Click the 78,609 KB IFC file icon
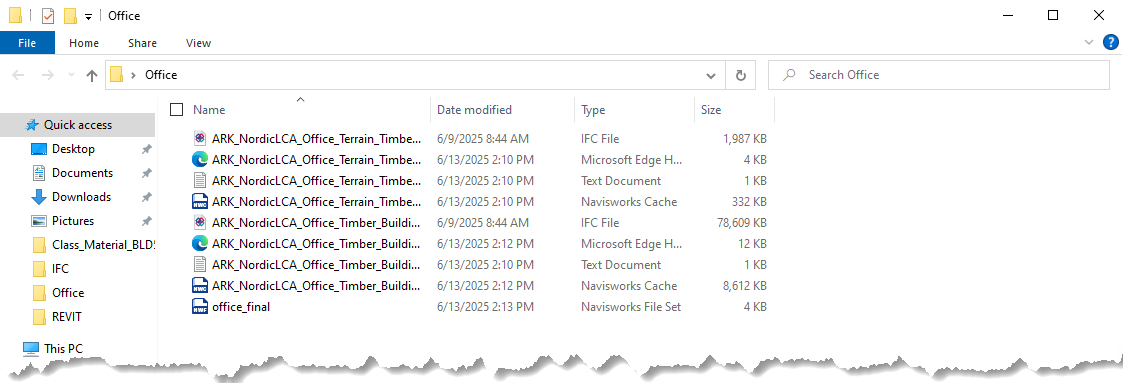This screenshot has height=383, width=1123. 200,223
